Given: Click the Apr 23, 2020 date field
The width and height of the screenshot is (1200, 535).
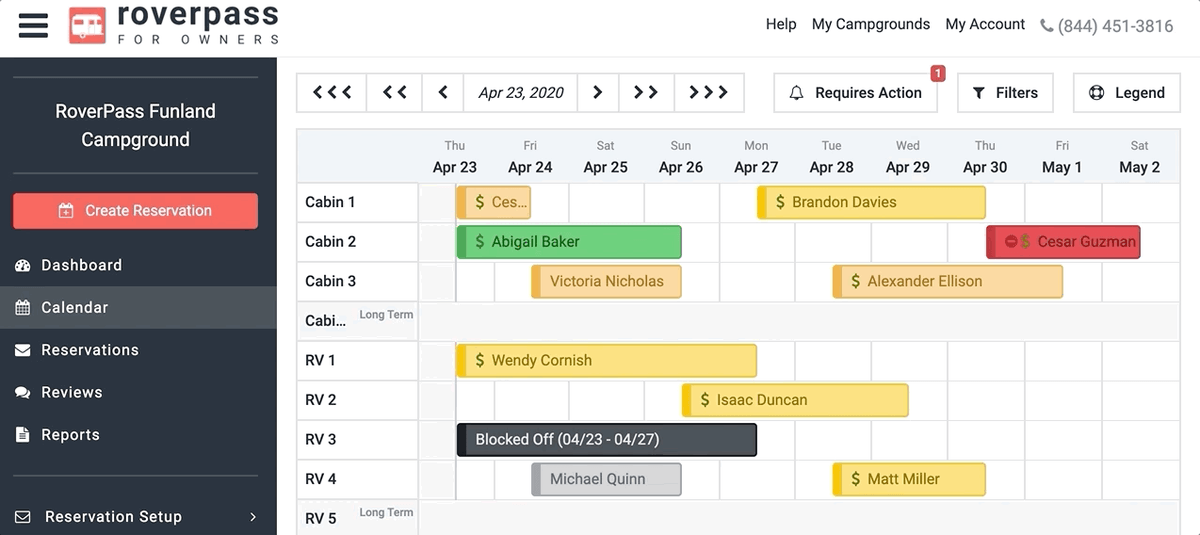Looking at the screenshot, I should 520,93.
